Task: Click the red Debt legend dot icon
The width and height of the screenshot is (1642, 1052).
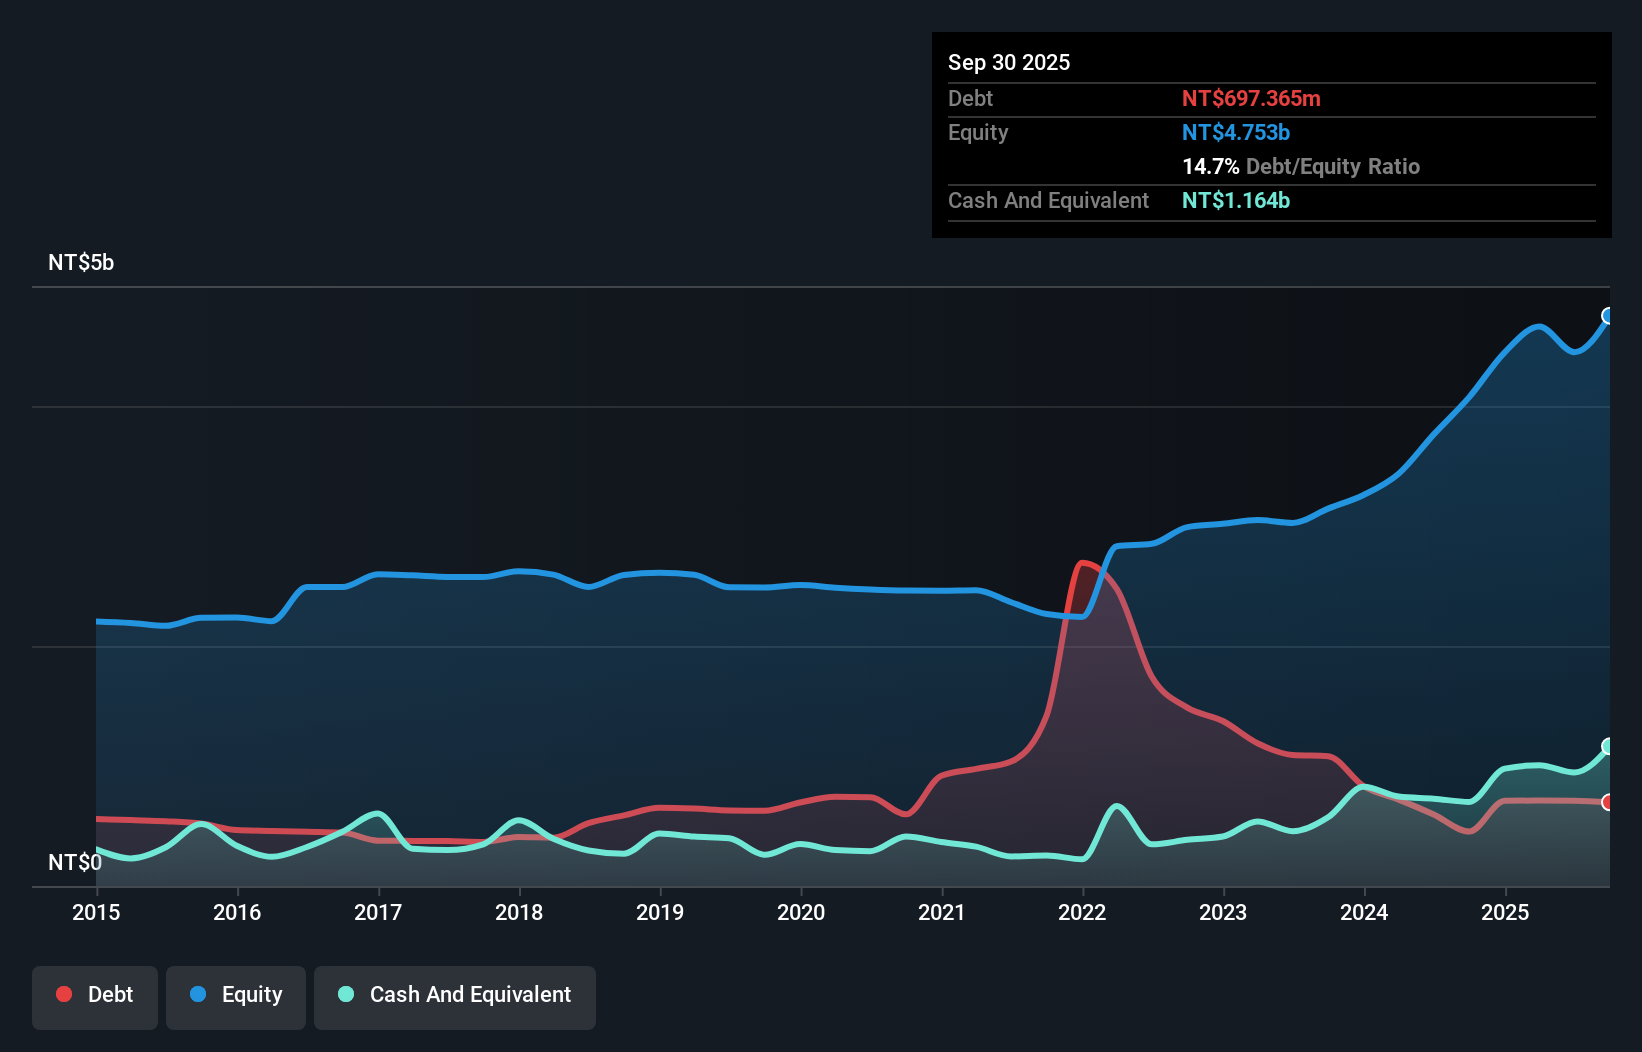Action: point(63,994)
